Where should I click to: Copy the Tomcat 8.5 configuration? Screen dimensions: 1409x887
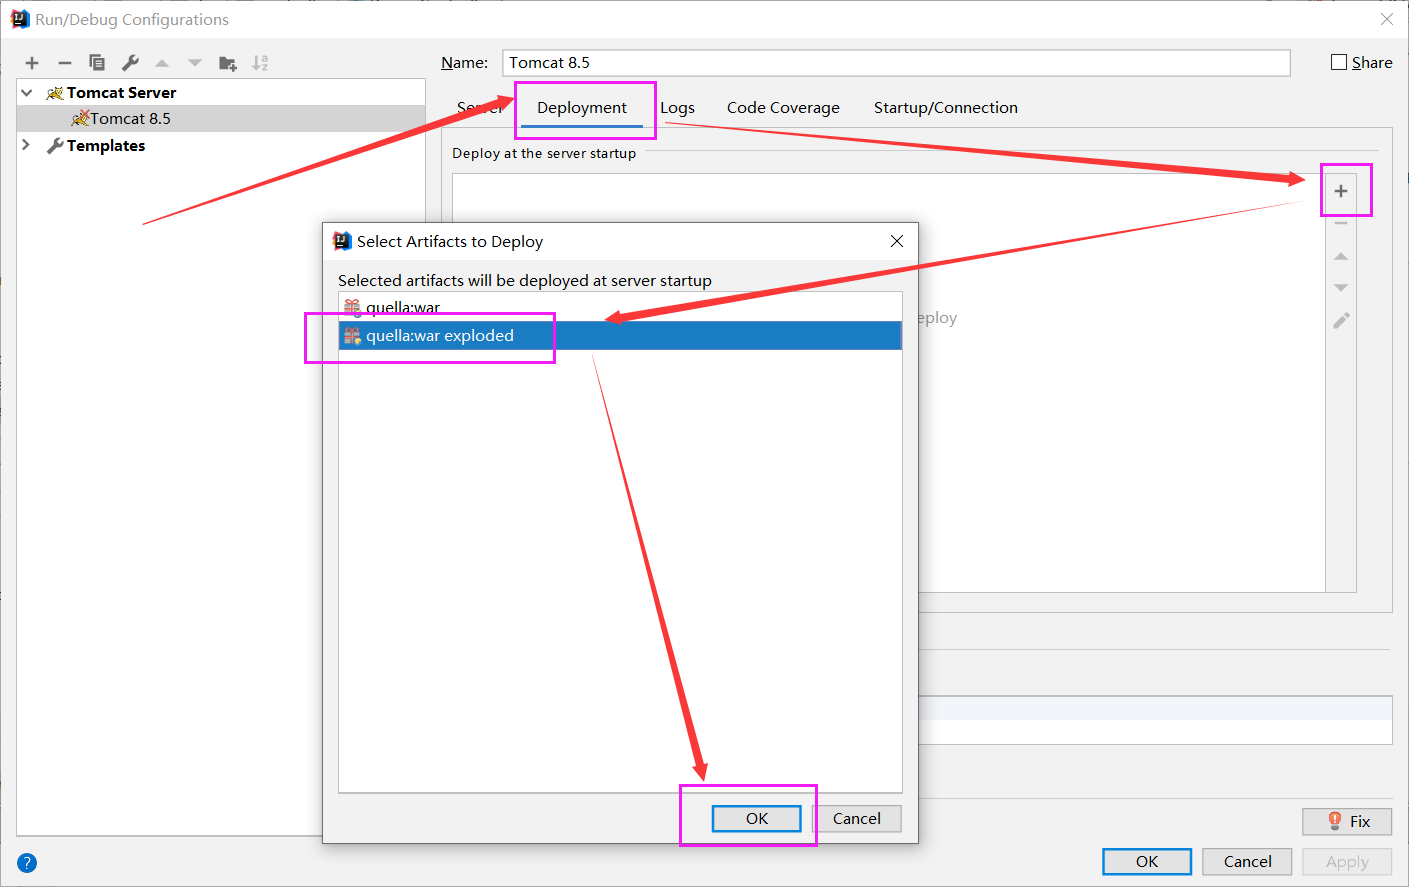coord(97,62)
